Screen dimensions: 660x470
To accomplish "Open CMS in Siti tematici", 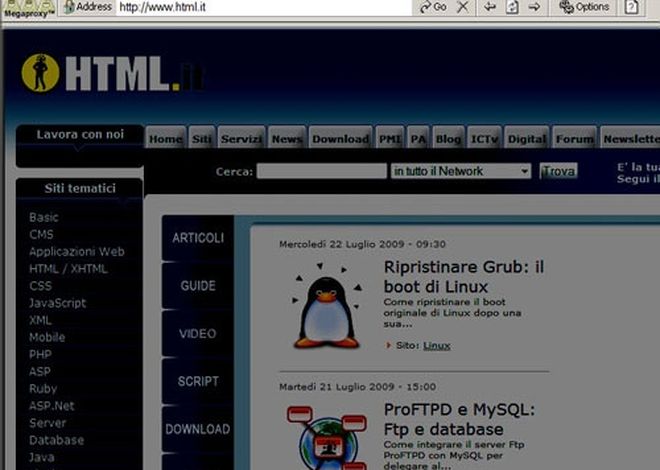I will [x=41, y=234].
